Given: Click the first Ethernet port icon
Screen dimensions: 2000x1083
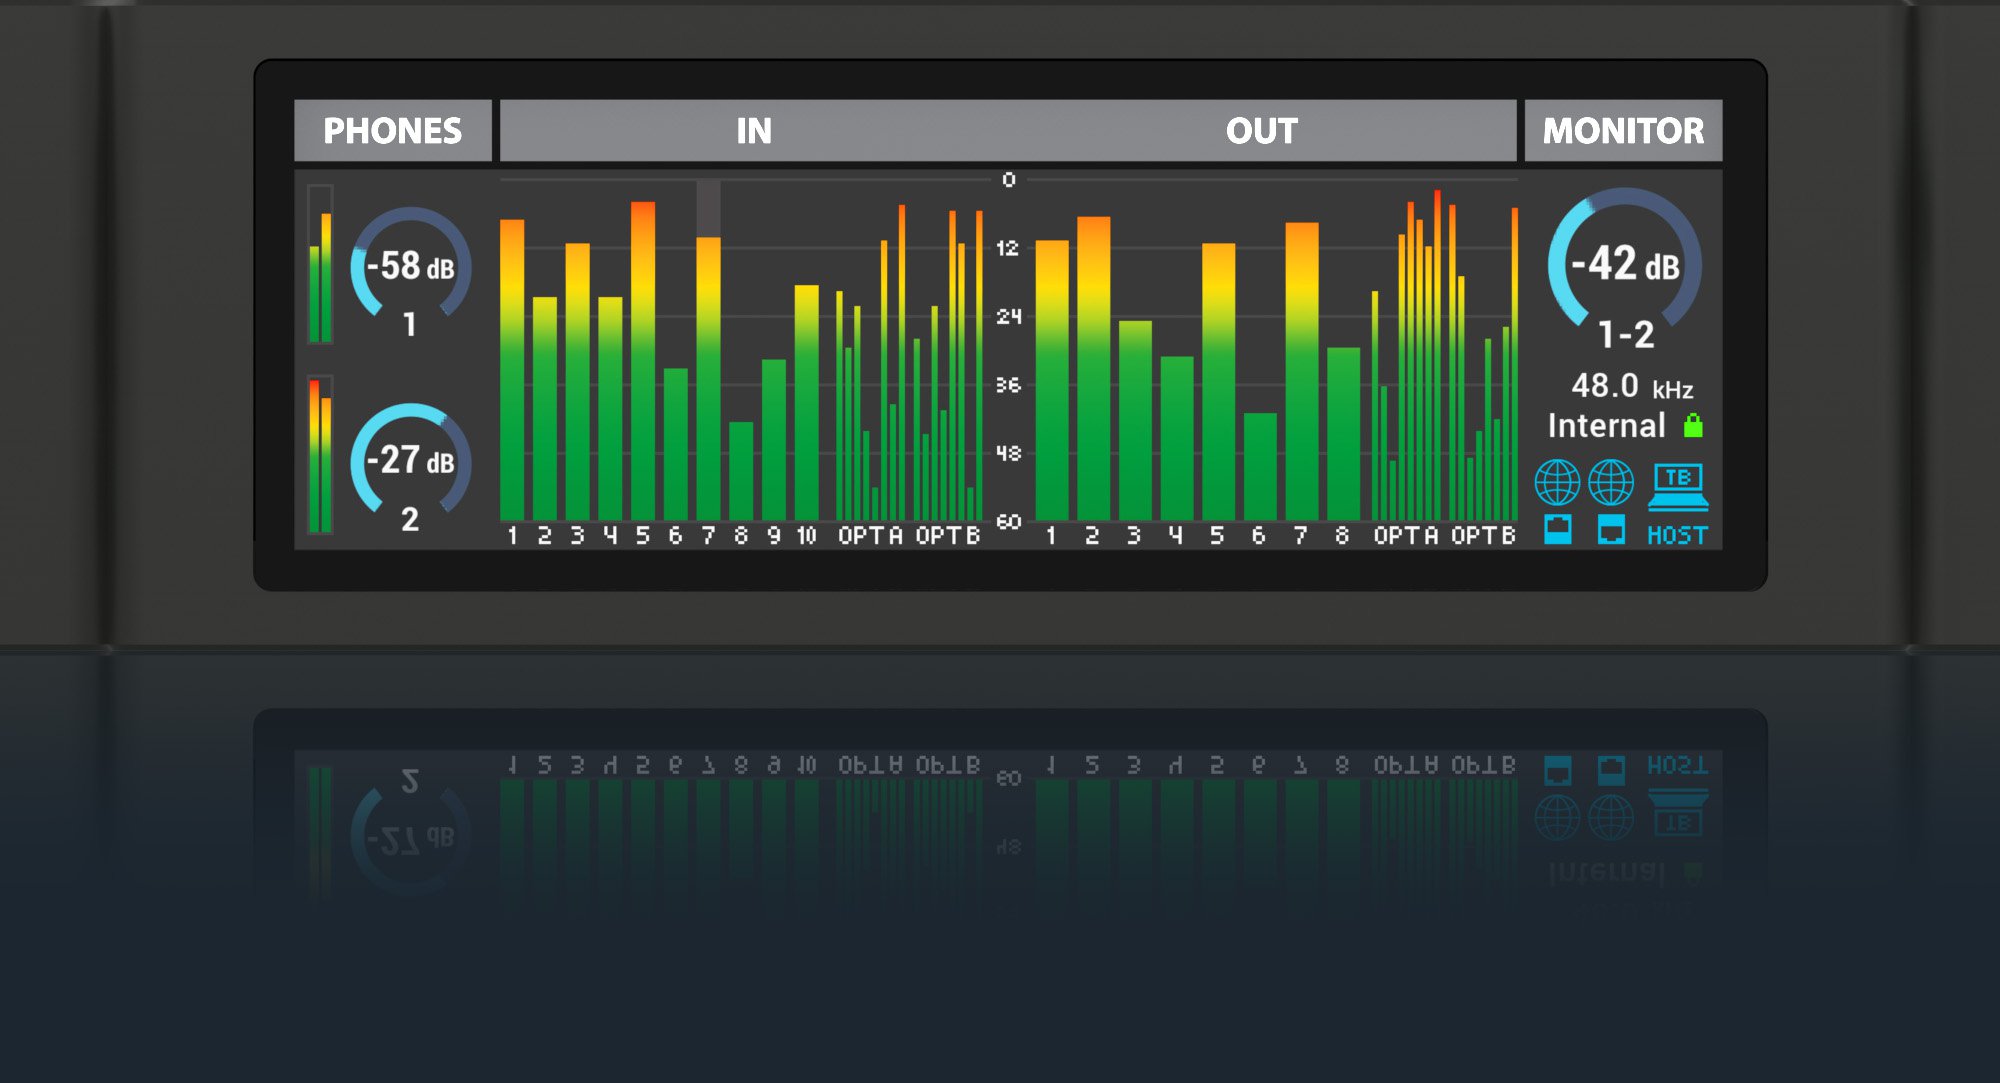Looking at the screenshot, I should [1557, 529].
